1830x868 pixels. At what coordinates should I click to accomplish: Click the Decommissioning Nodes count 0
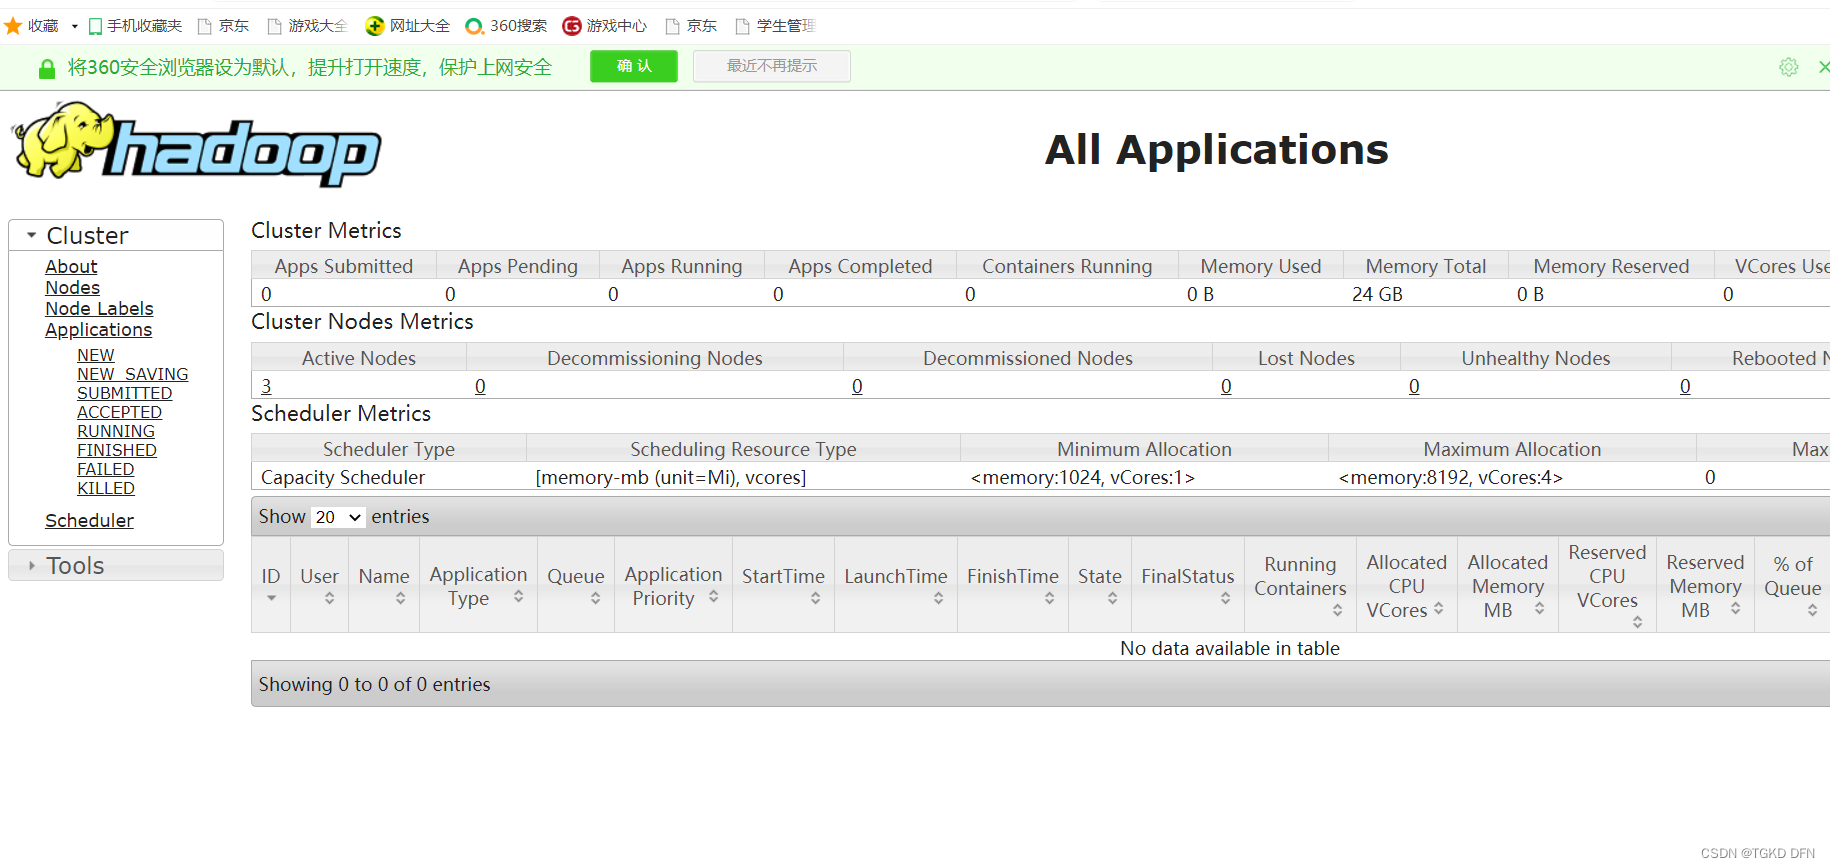480,386
